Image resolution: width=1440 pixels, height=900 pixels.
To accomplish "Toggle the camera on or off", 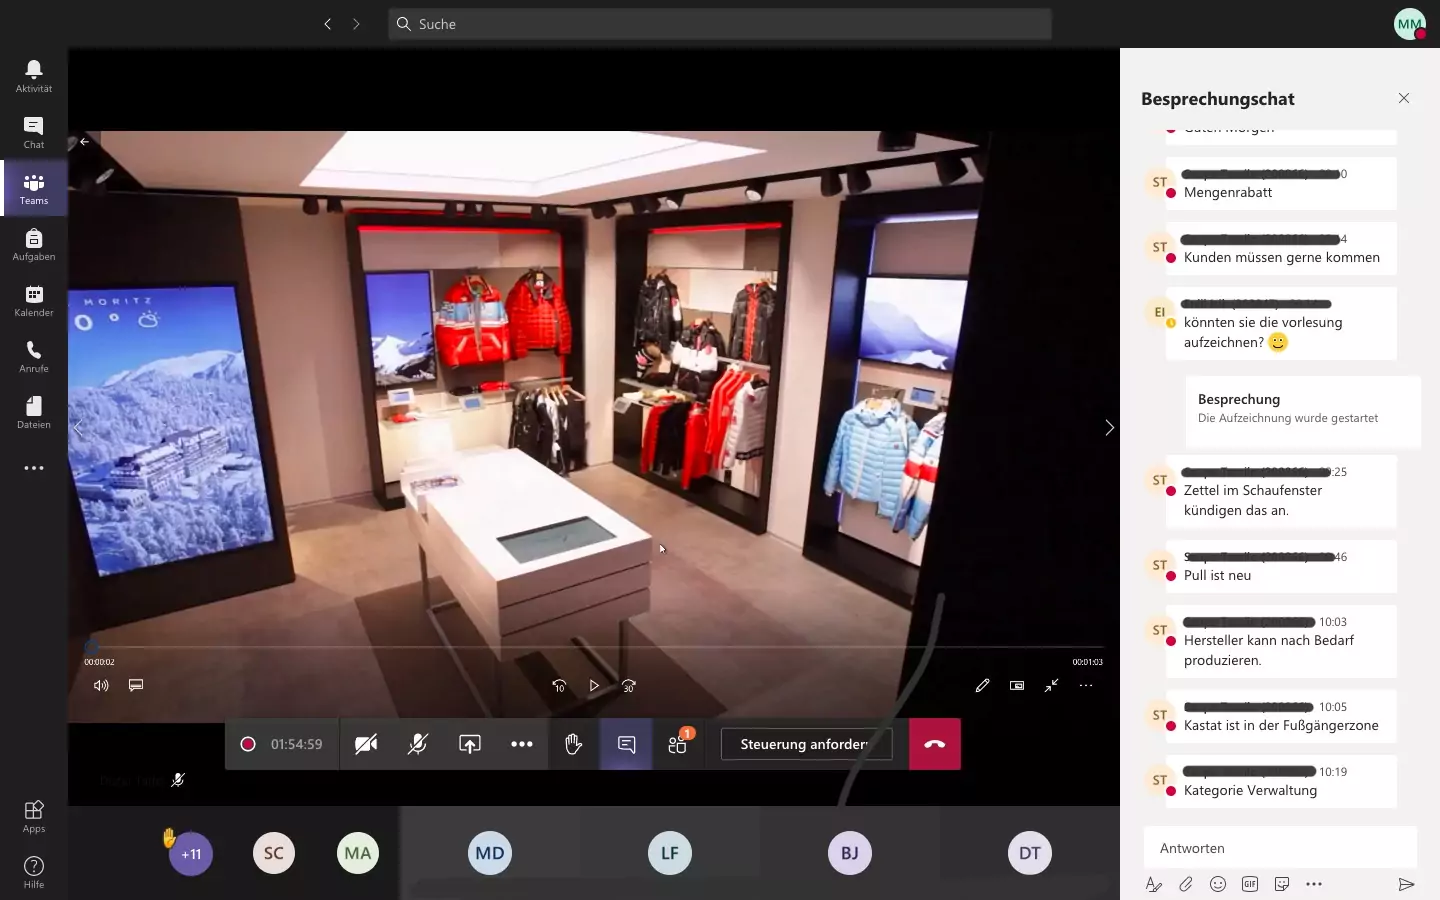I will pyautogui.click(x=366, y=744).
